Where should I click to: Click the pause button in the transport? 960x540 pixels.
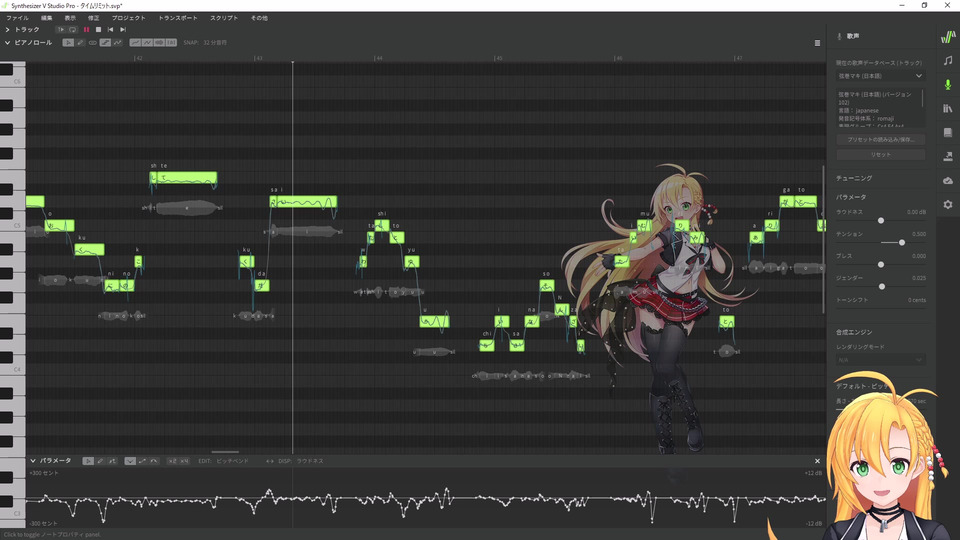(x=86, y=29)
